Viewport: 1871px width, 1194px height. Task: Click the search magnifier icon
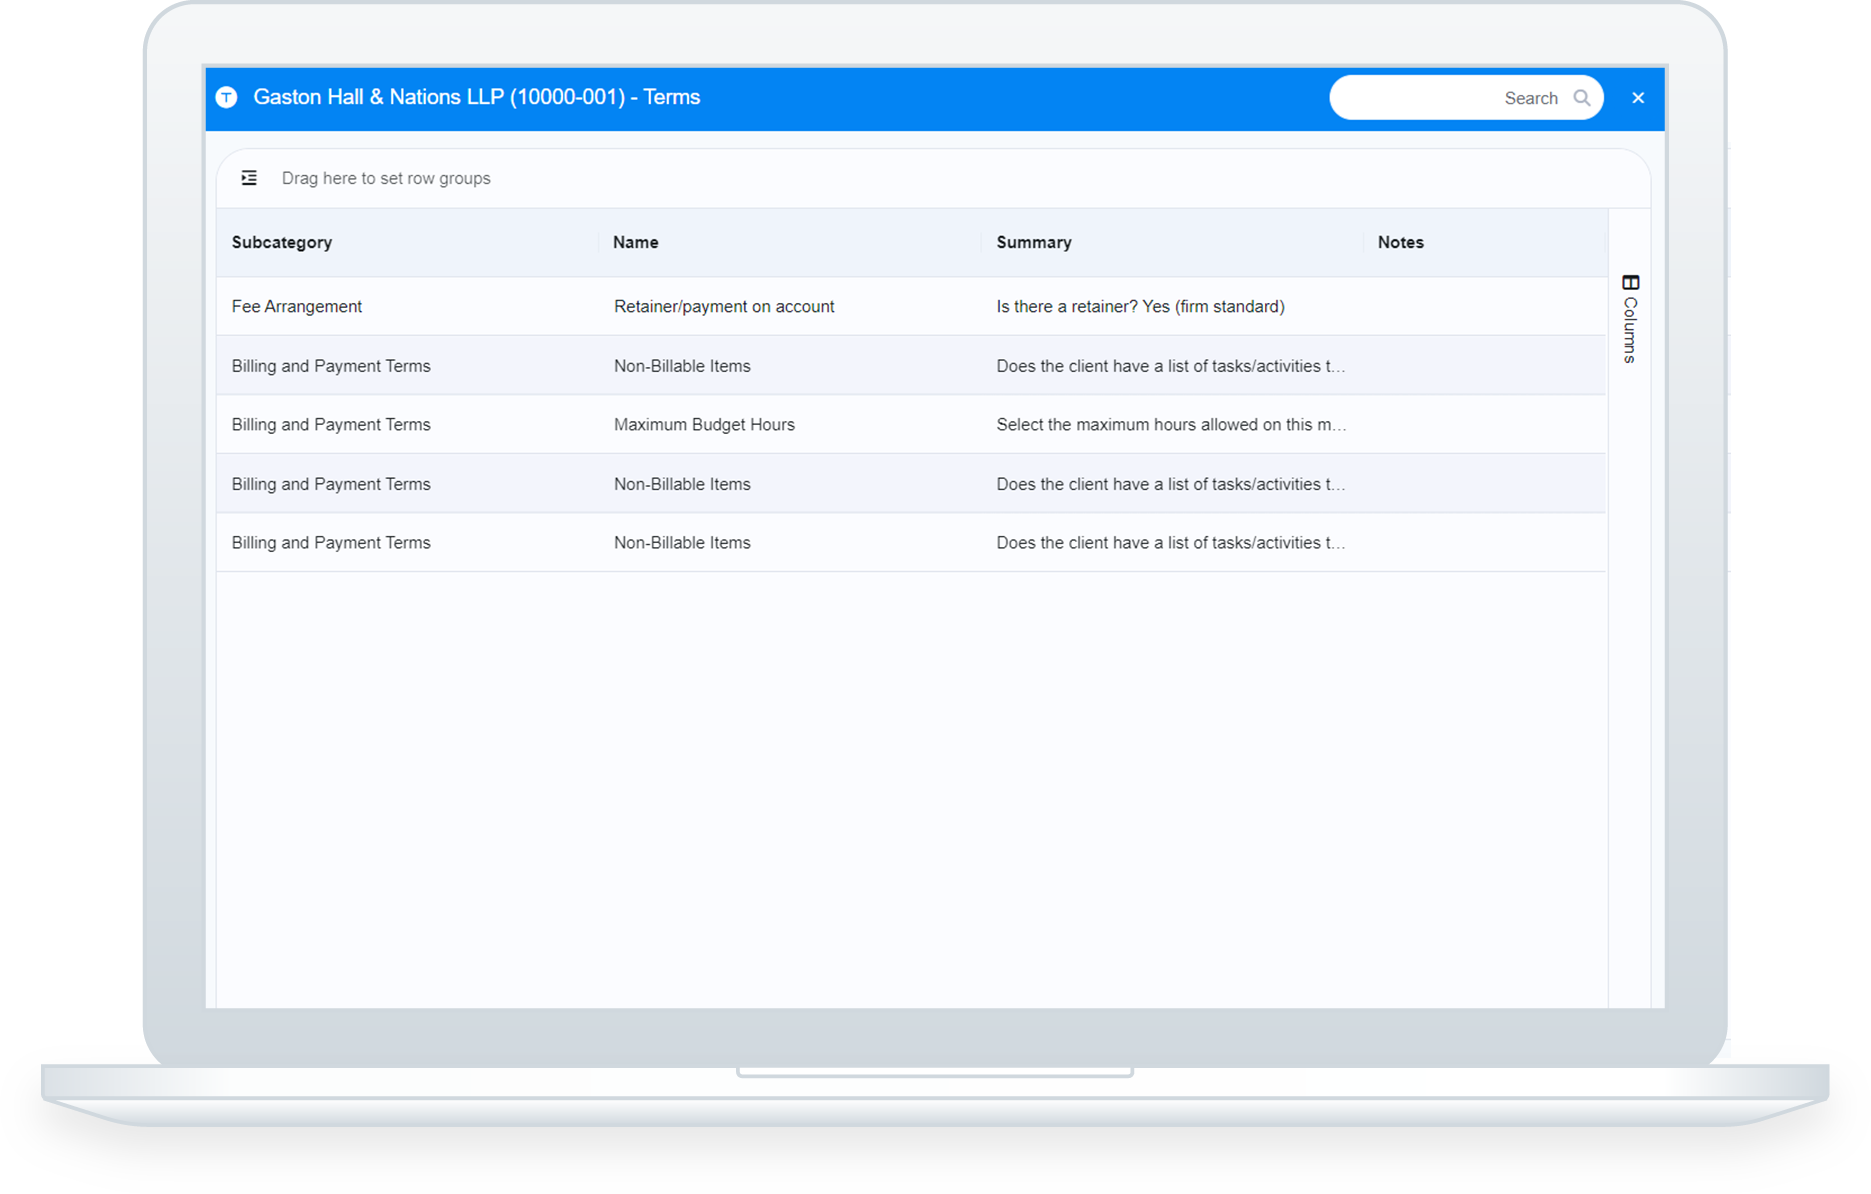[x=1582, y=97]
